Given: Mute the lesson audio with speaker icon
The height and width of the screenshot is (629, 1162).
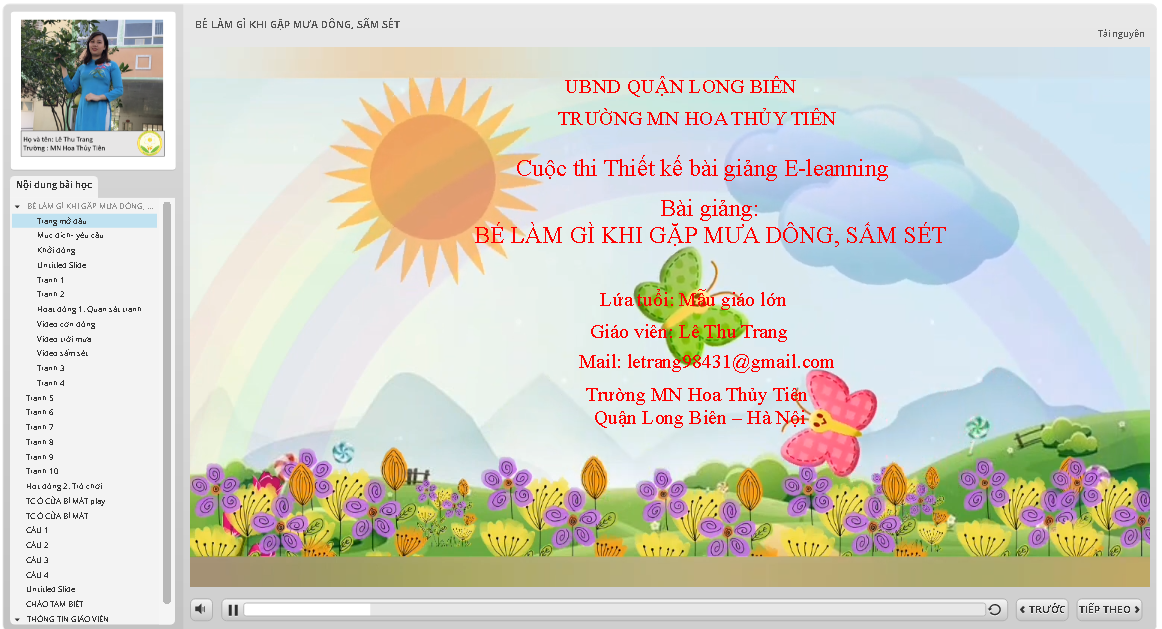Looking at the screenshot, I should (201, 609).
